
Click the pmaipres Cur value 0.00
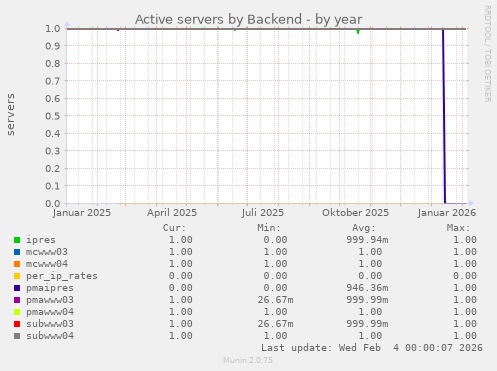pos(181,288)
